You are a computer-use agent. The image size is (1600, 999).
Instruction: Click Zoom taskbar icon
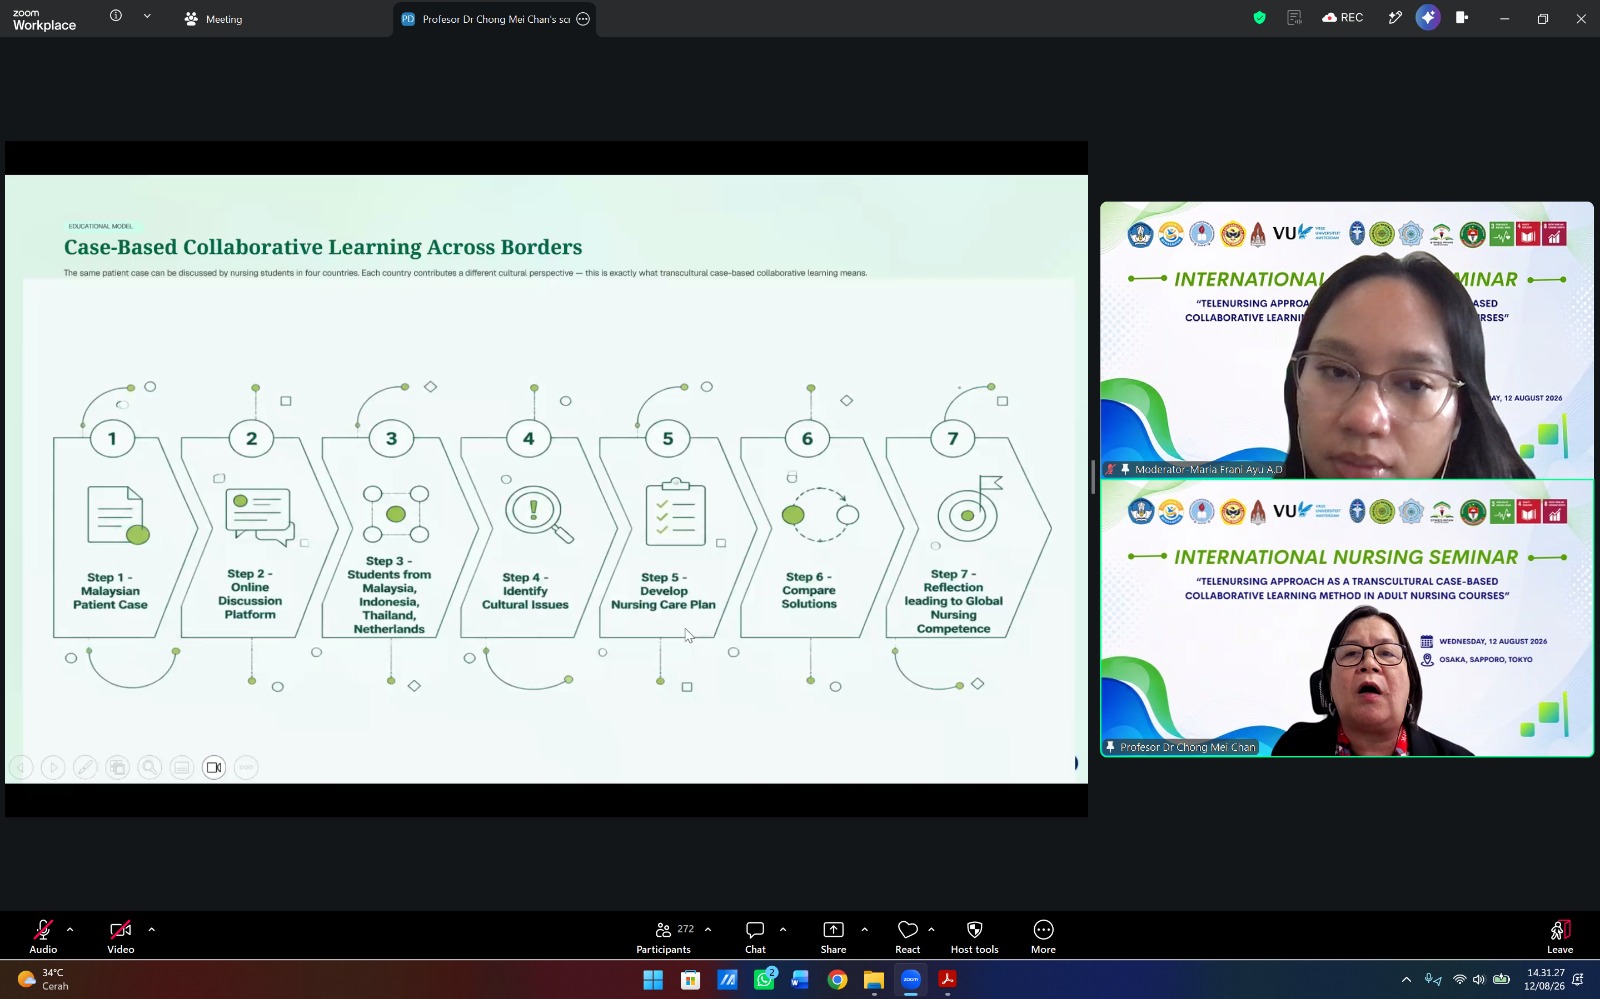(911, 980)
